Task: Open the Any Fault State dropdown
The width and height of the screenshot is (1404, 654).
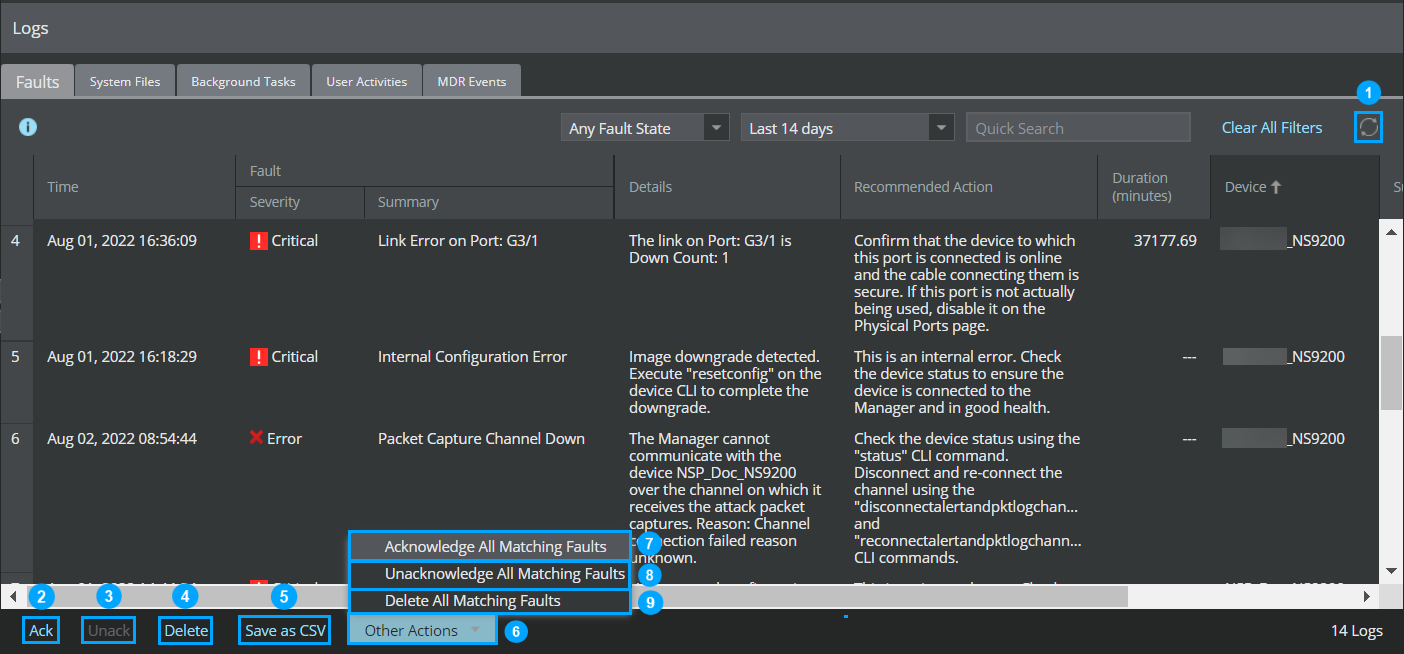Action: pyautogui.click(x=645, y=128)
